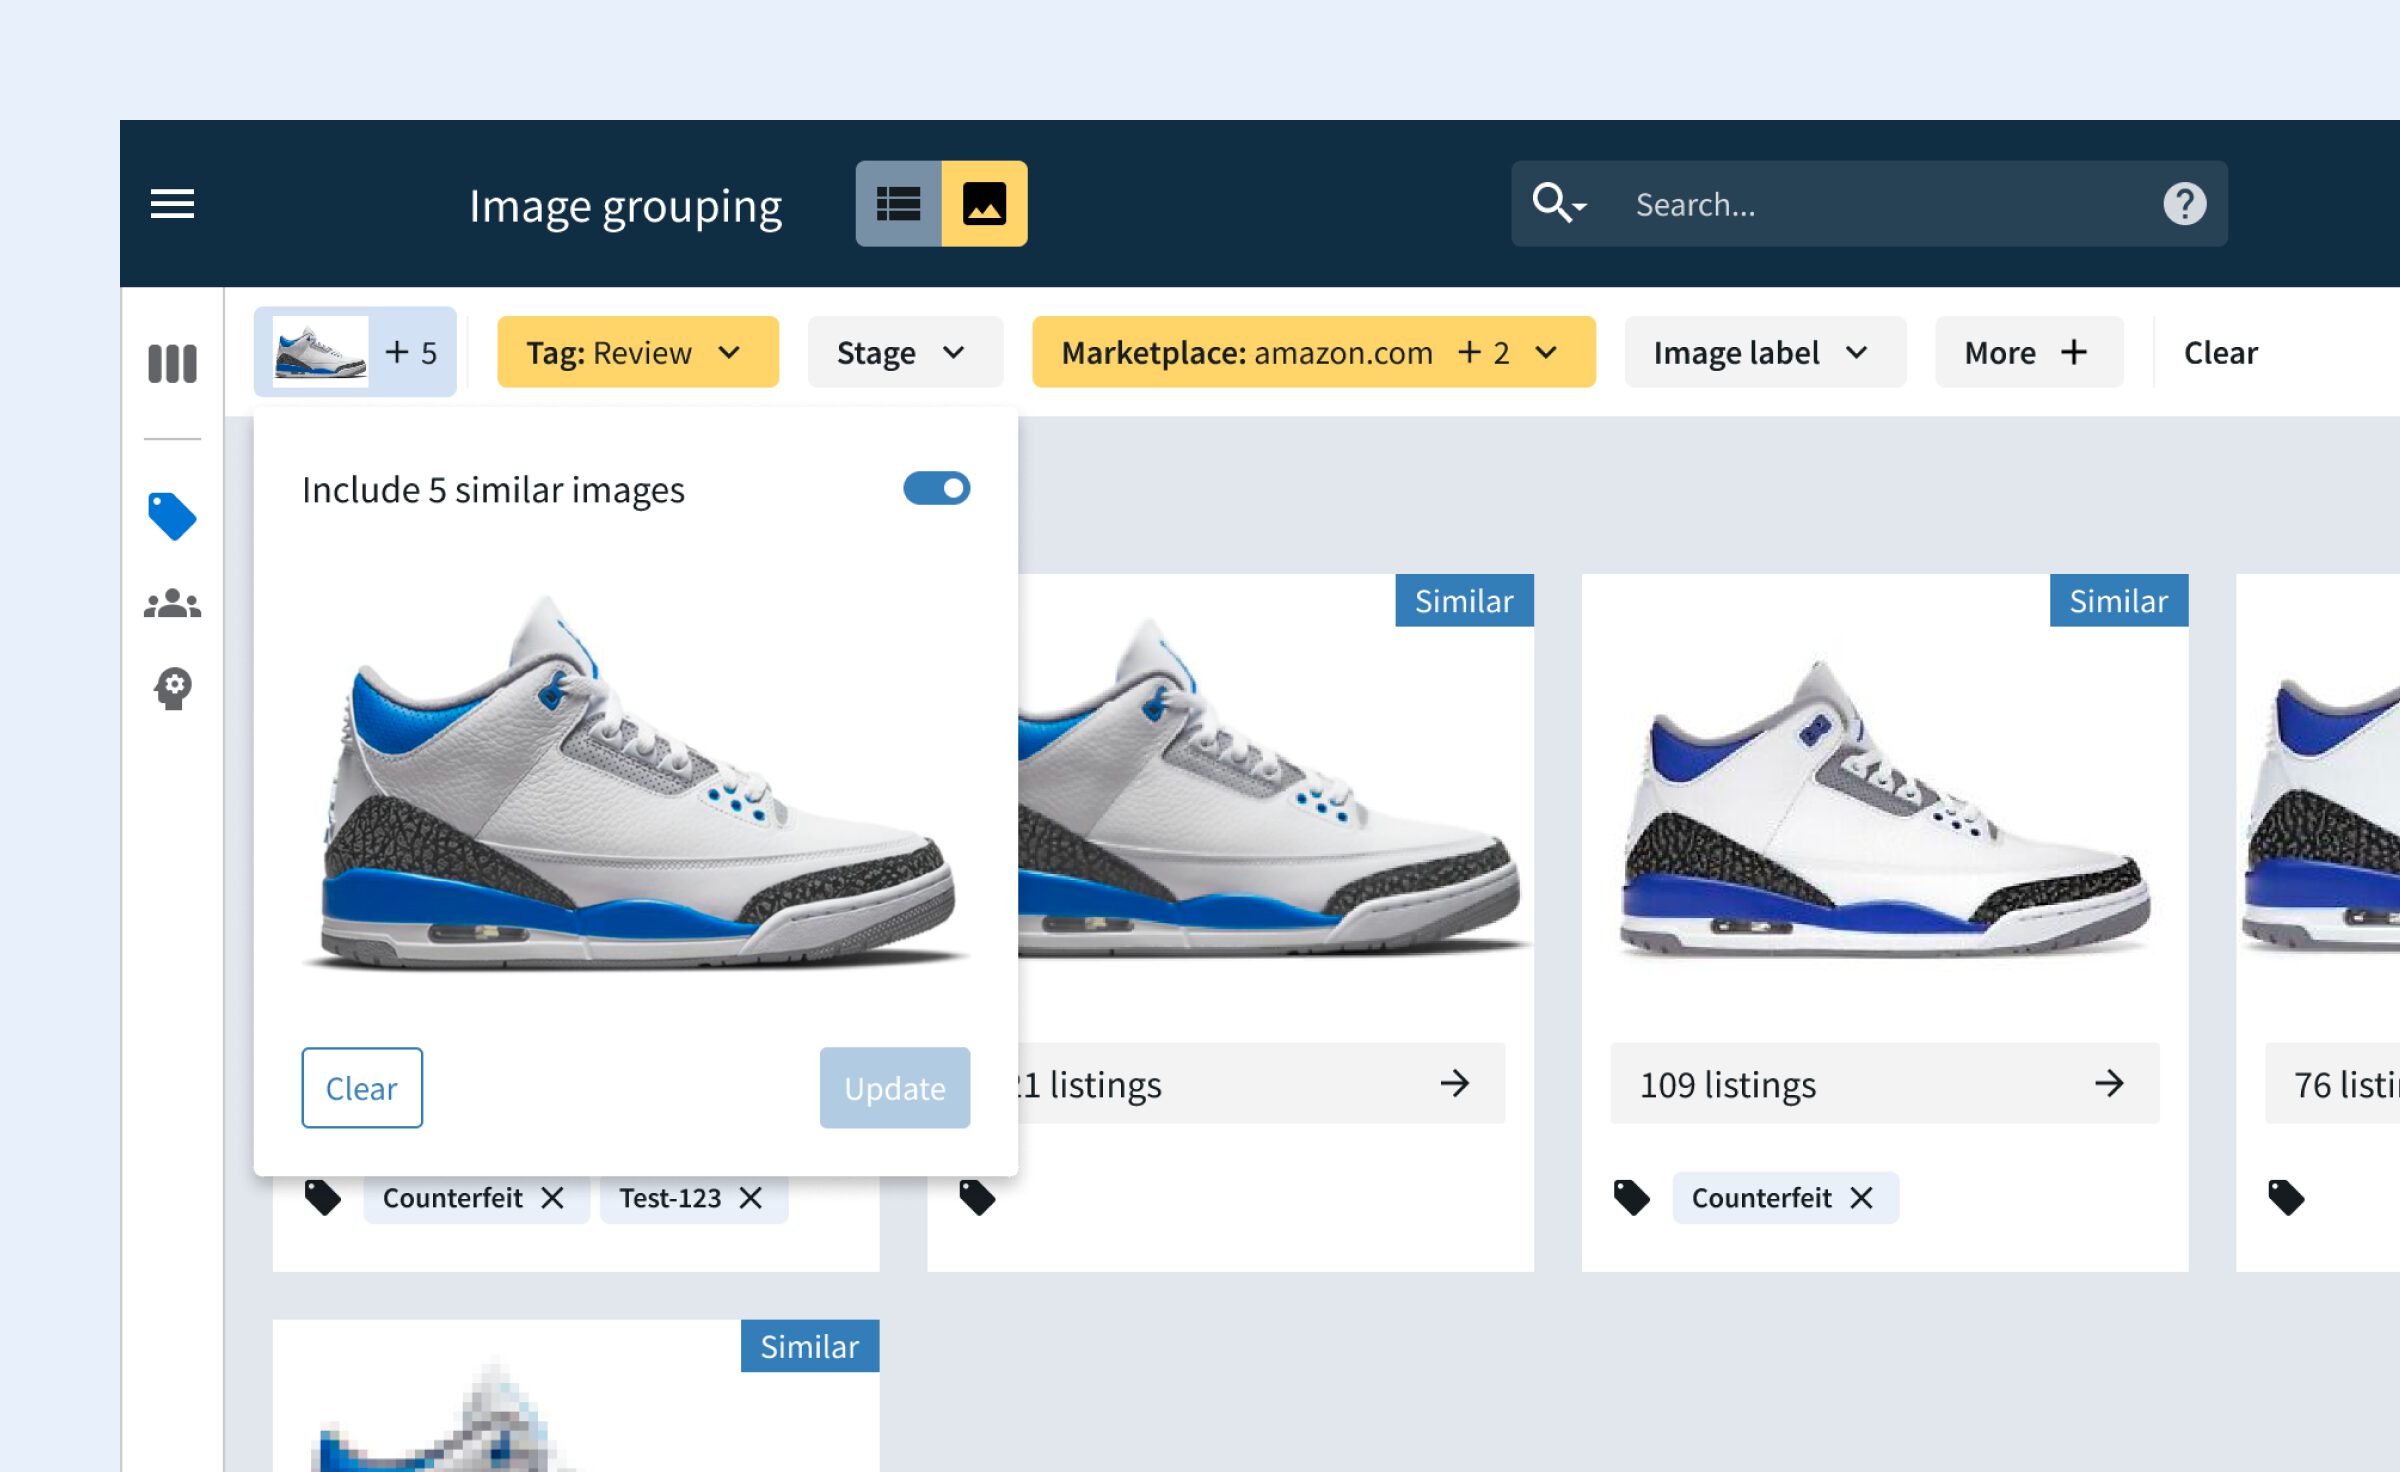Open the people groups sidebar section
The image size is (2400, 1472).
[x=172, y=603]
